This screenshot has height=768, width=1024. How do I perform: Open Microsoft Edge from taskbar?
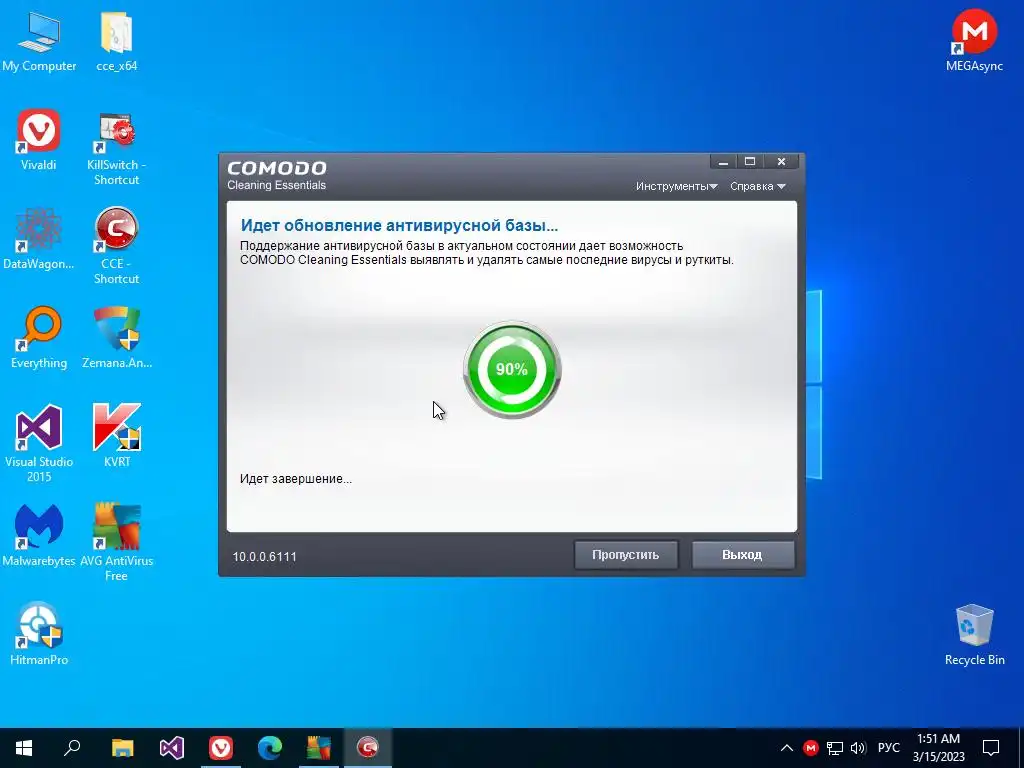(x=270, y=748)
